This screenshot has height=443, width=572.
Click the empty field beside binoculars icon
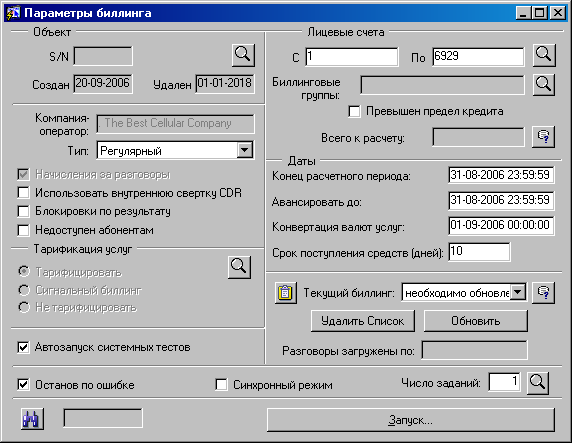tap(103, 418)
